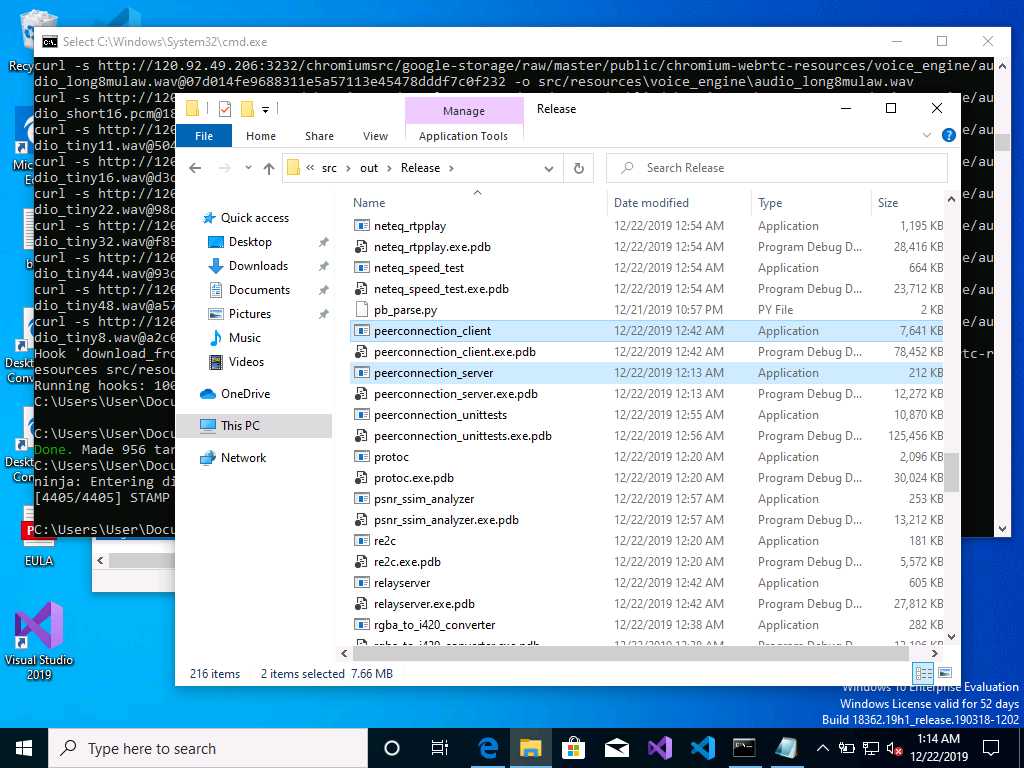Open the Visual Studio 2019 desktop shortcut
Viewport: 1024px width, 768px height.
point(39,642)
